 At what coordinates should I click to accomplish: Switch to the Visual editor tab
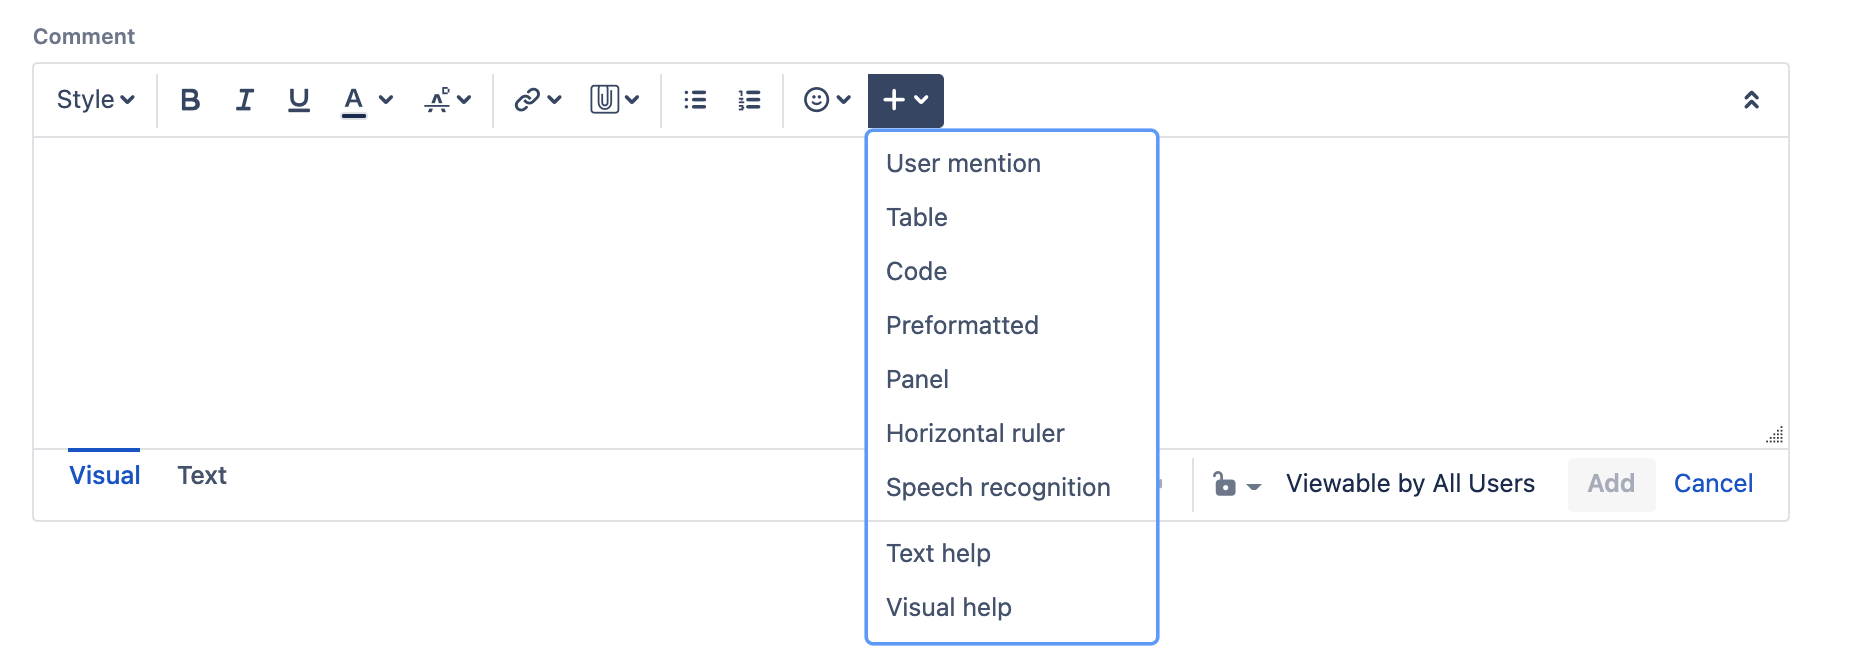tap(104, 475)
